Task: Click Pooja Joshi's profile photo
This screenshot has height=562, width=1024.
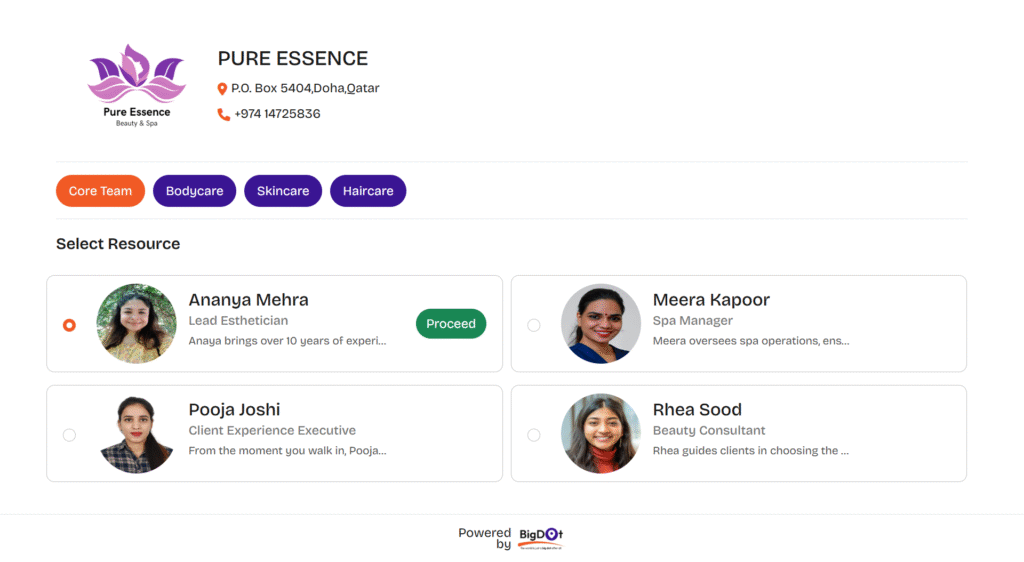Action: pos(137,434)
